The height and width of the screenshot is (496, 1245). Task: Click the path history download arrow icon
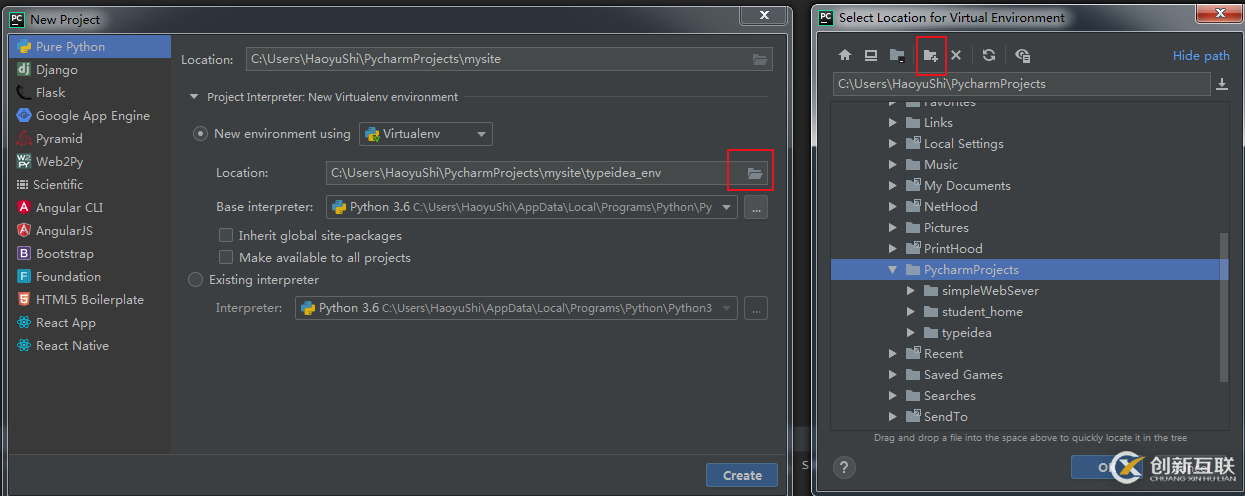click(x=1221, y=84)
